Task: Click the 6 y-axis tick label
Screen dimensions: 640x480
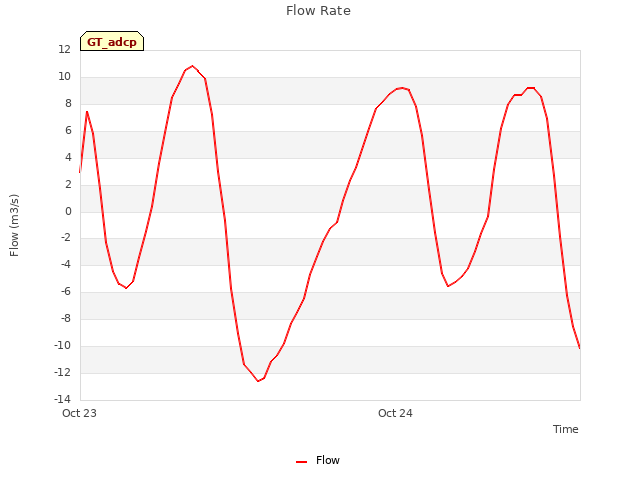Action: pyautogui.click(x=68, y=130)
